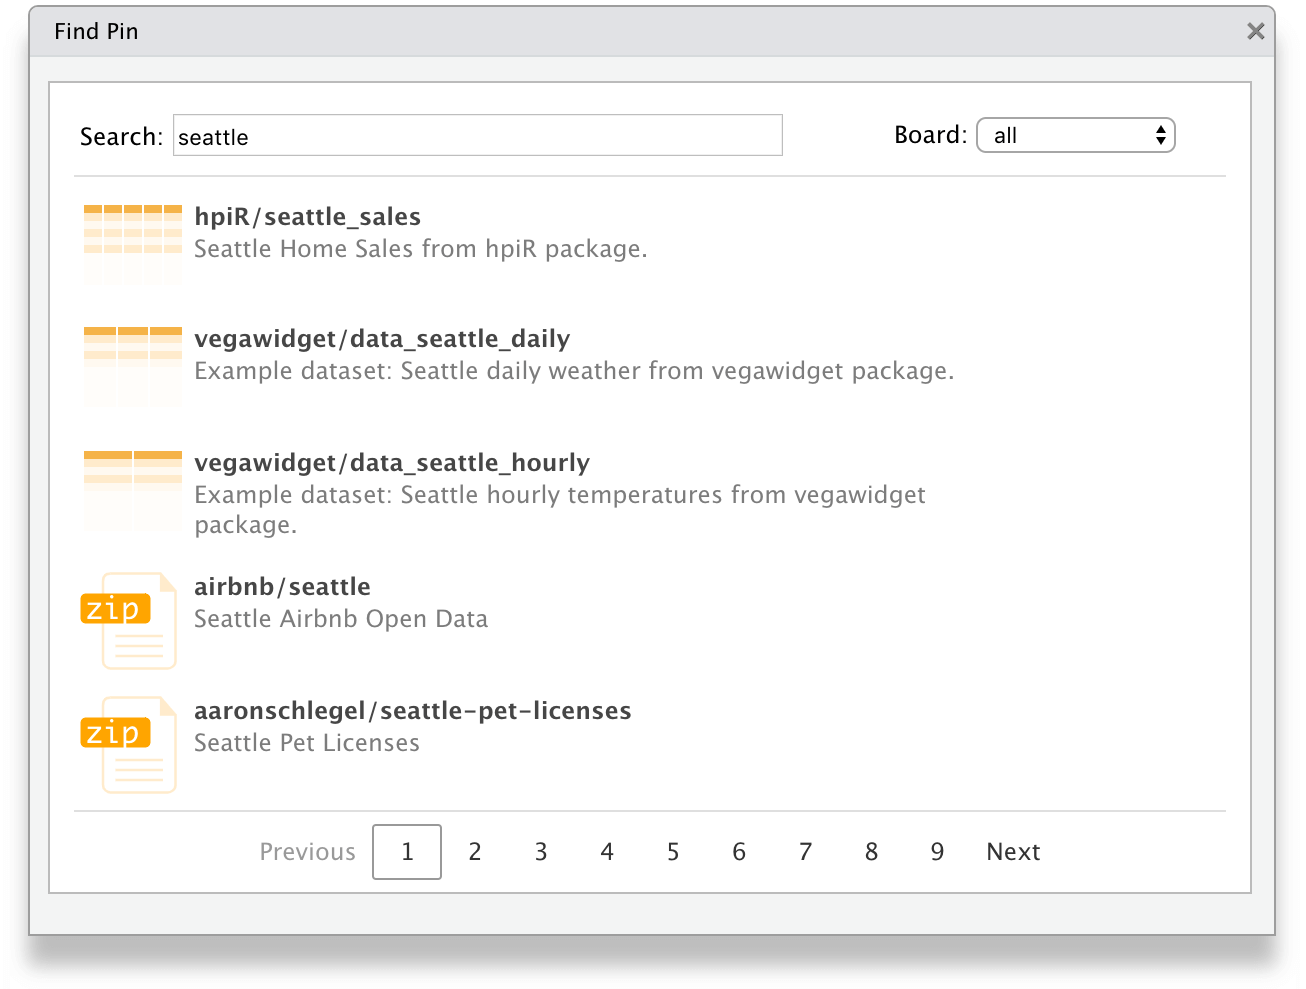
Task: Click the table icon for data_seattle_daily
Action: point(132,365)
